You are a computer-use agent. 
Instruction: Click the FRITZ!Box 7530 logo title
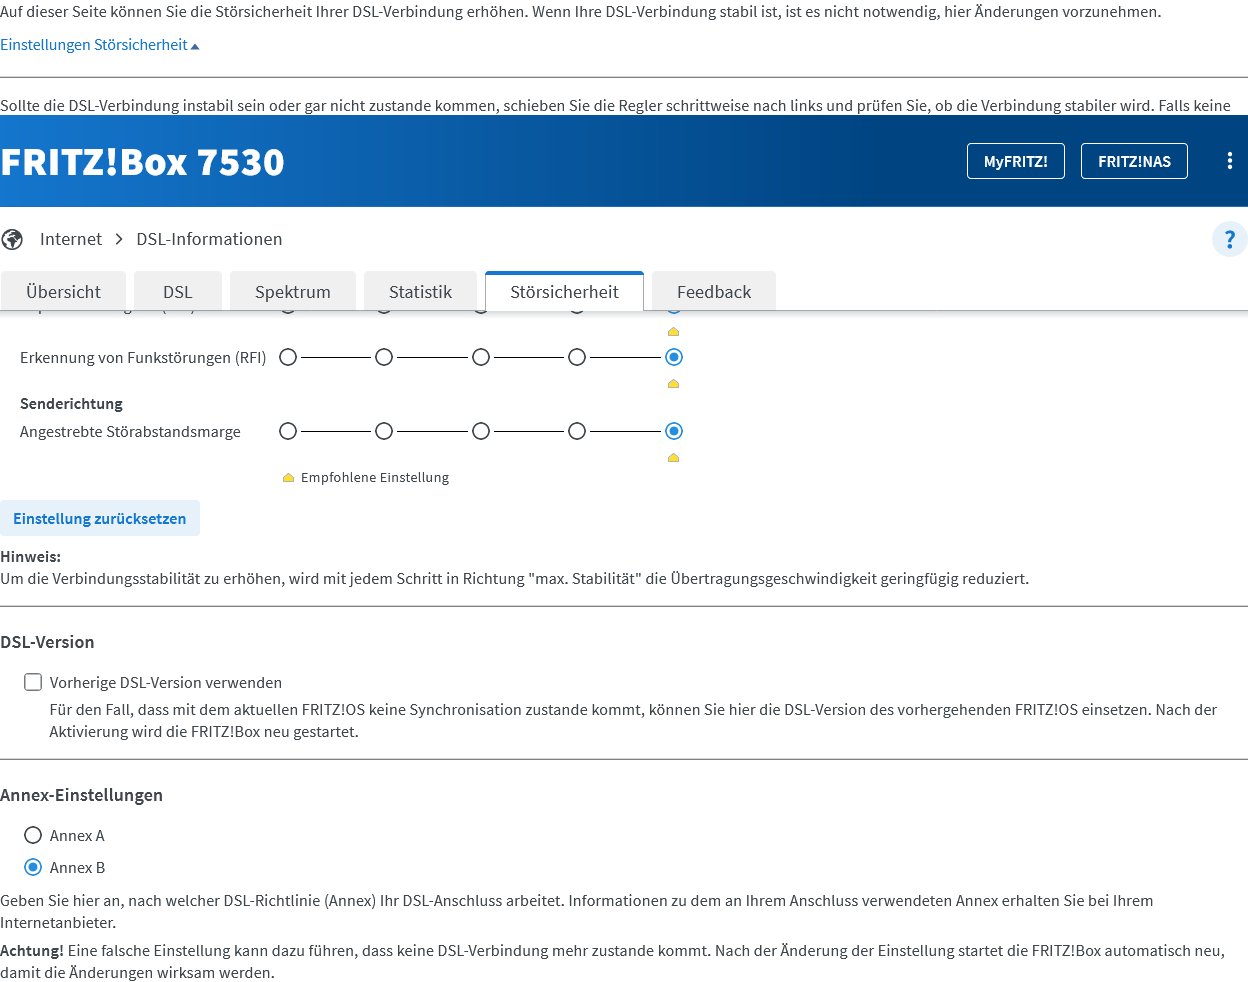point(142,162)
